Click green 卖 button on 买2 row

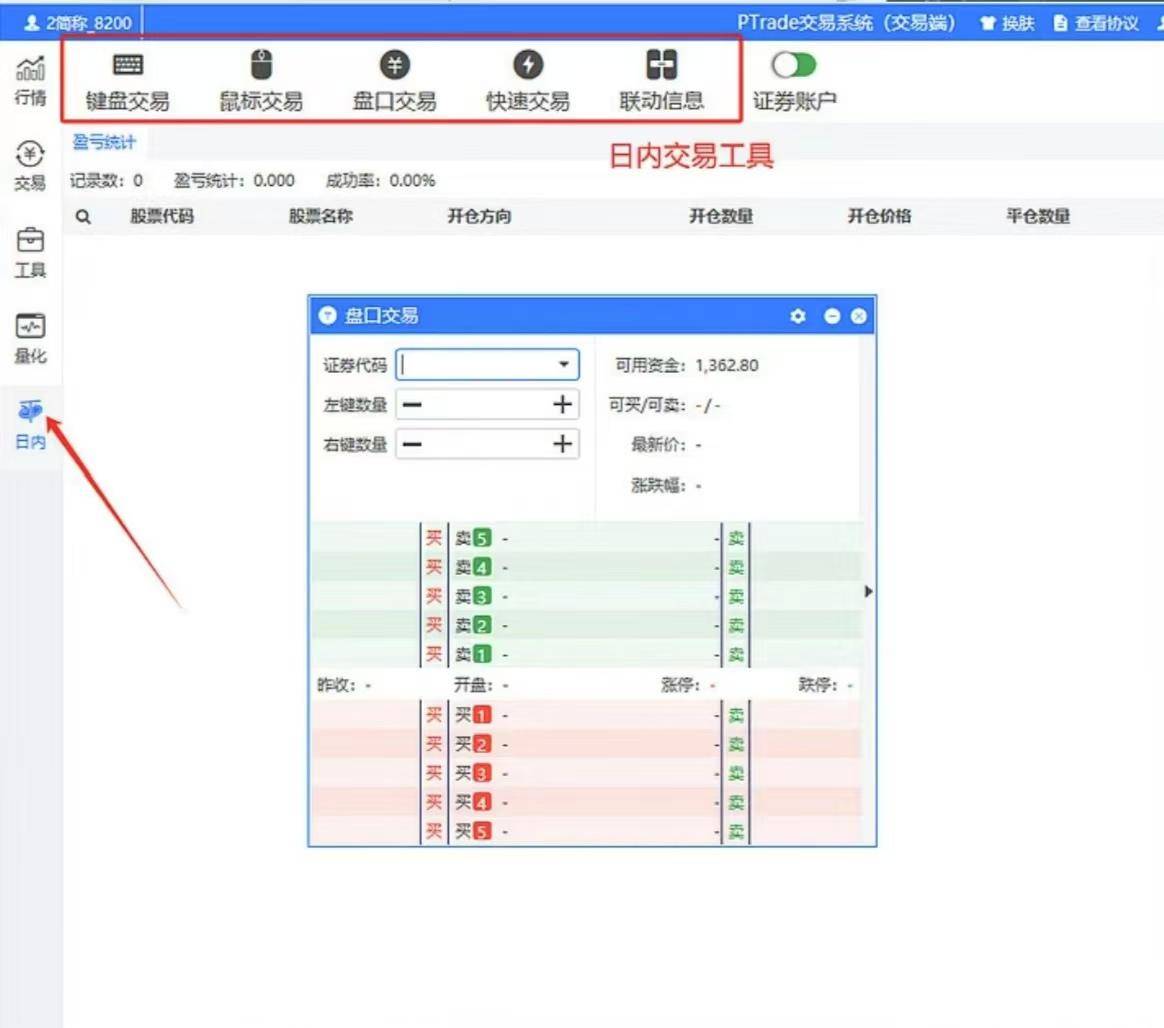[x=736, y=744]
